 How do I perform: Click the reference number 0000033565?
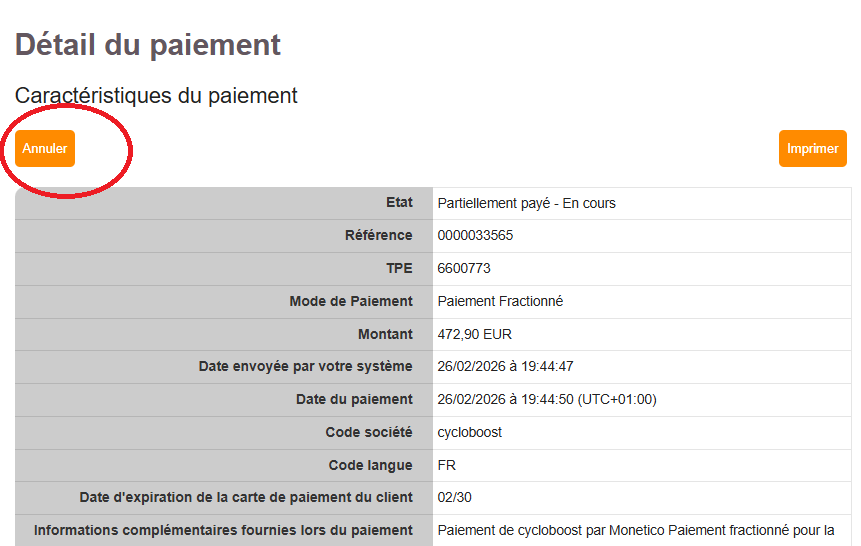[475, 235]
